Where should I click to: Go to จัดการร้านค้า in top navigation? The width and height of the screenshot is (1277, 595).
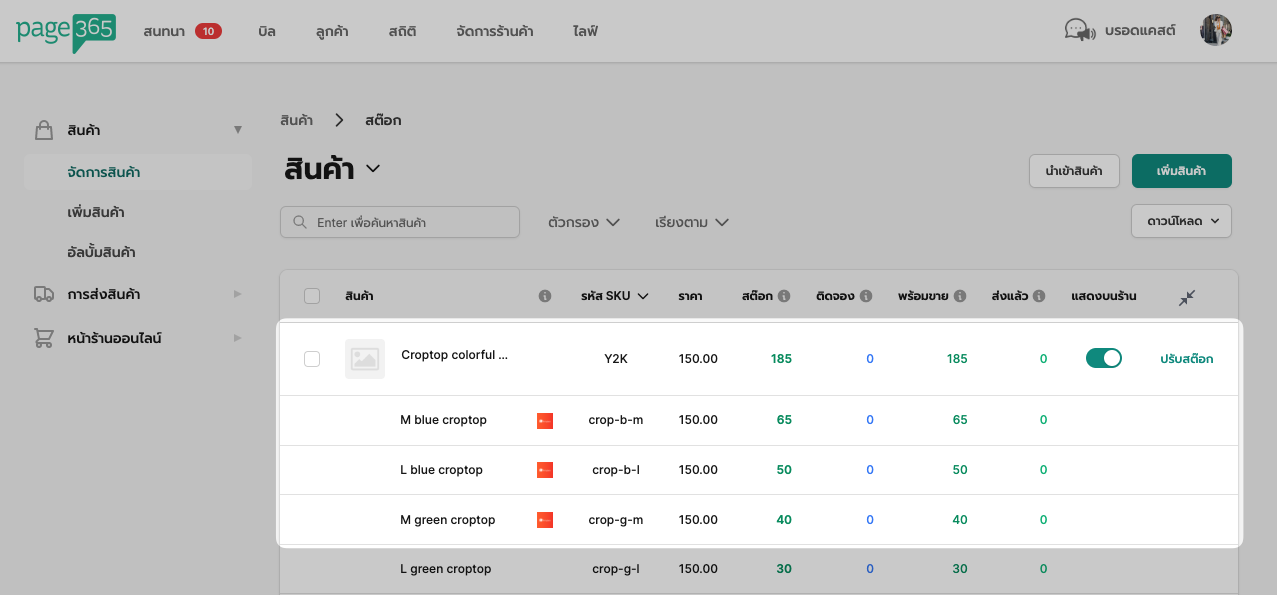[x=494, y=31]
